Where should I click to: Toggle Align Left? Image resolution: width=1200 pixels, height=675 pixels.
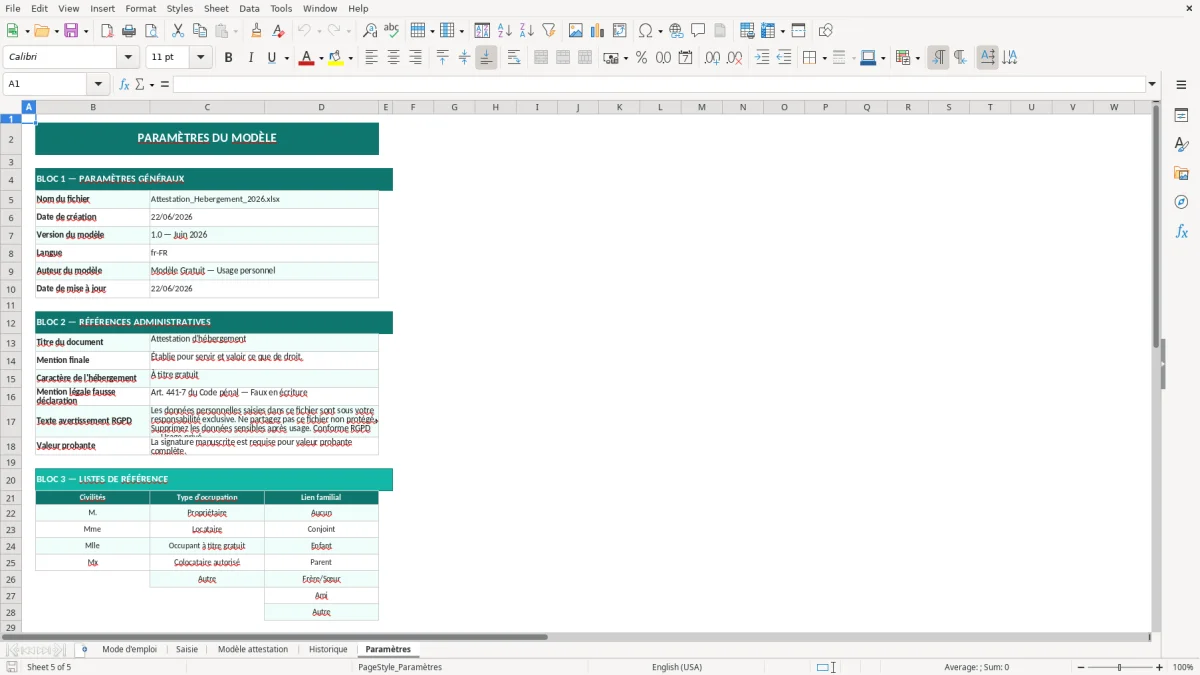[371, 58]
